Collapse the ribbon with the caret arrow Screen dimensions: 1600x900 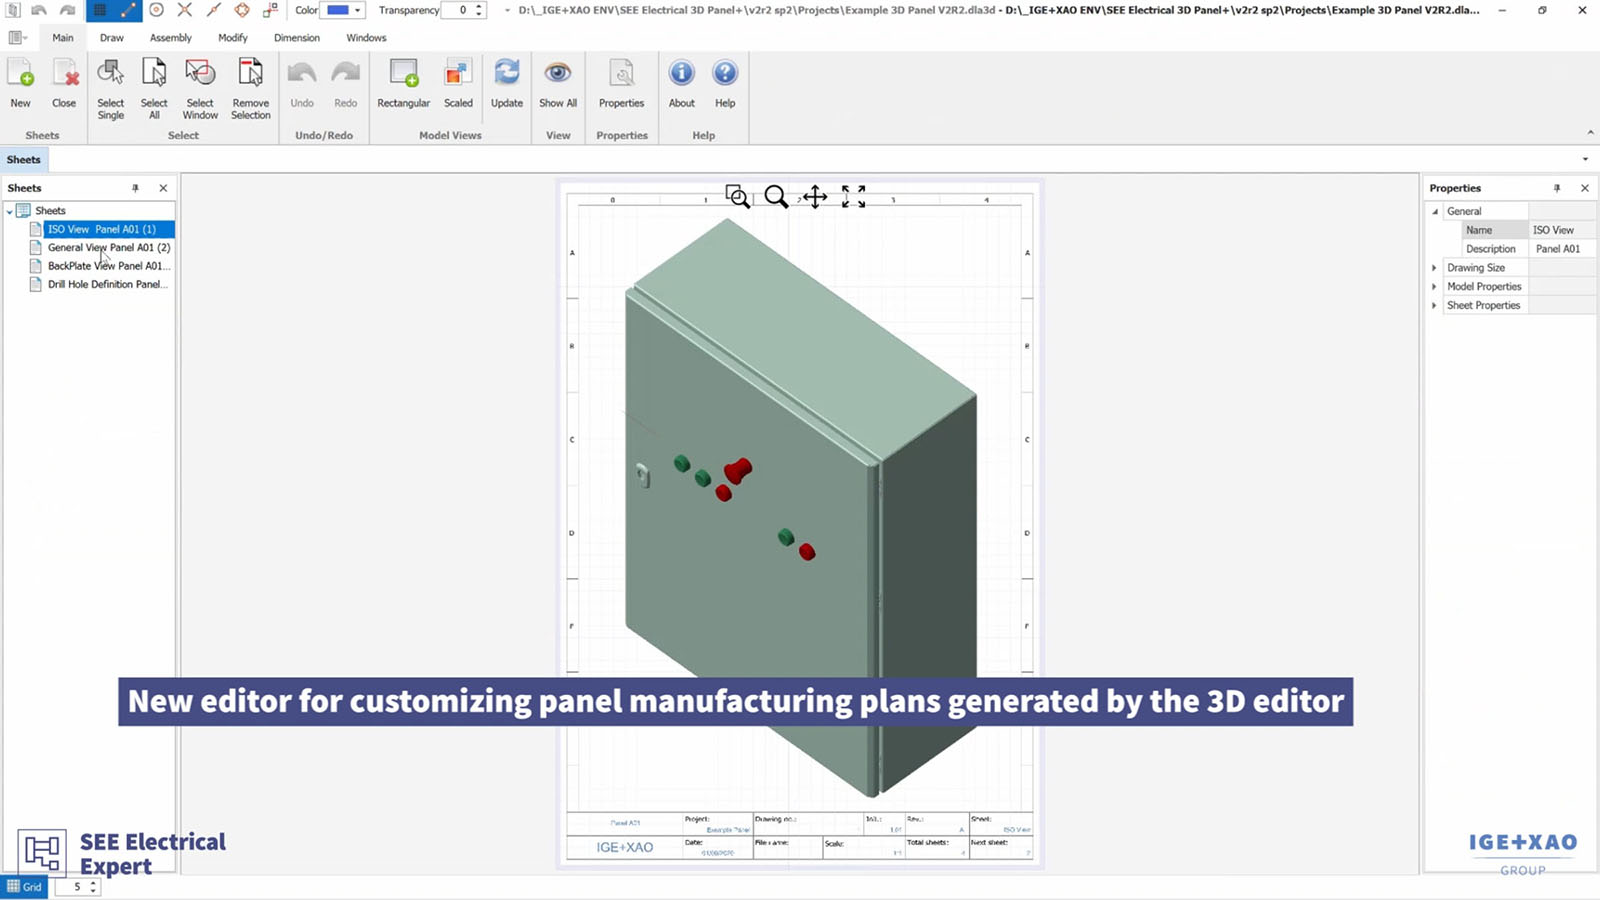[x=1590, y=132]
